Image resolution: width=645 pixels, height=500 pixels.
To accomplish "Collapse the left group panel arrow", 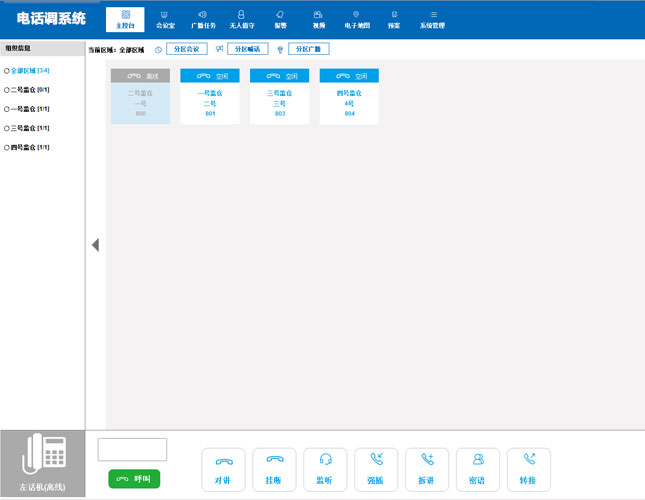I will pyautogui.click(x=96, y=245).
